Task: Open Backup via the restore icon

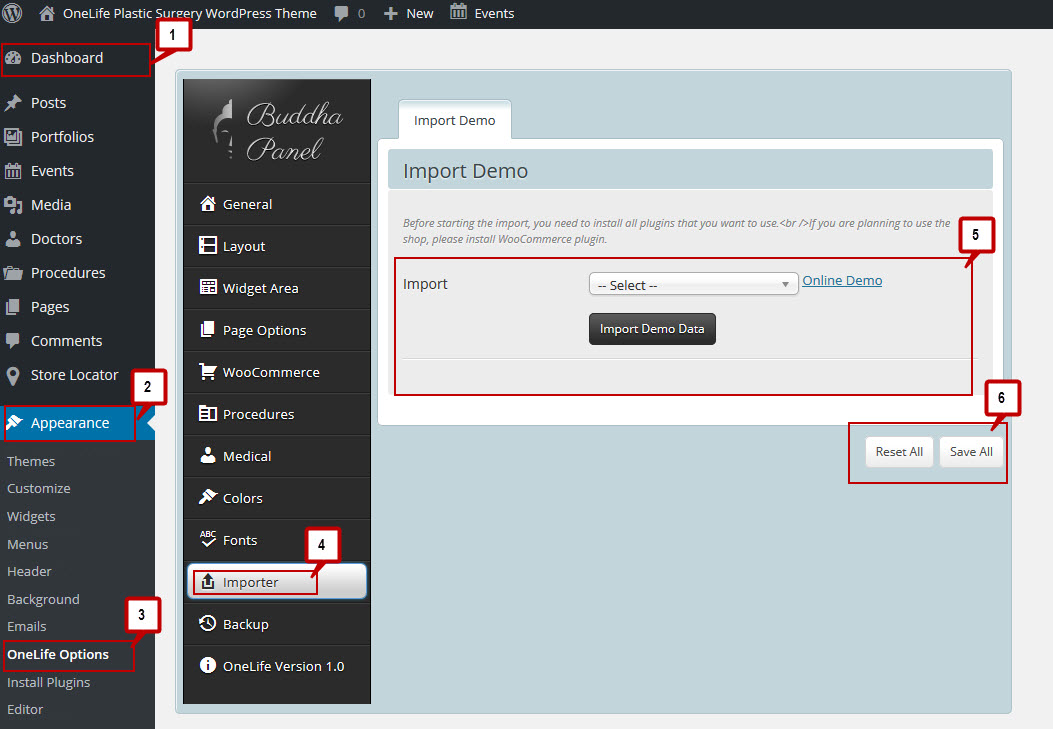Action: 210,624
